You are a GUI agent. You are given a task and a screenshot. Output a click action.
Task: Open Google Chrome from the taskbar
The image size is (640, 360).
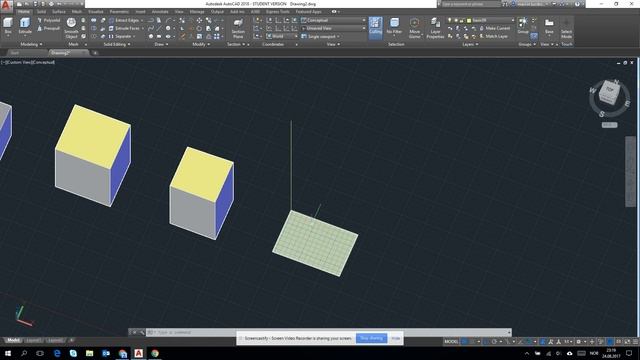pyautogui.click(x=155, y=353)
